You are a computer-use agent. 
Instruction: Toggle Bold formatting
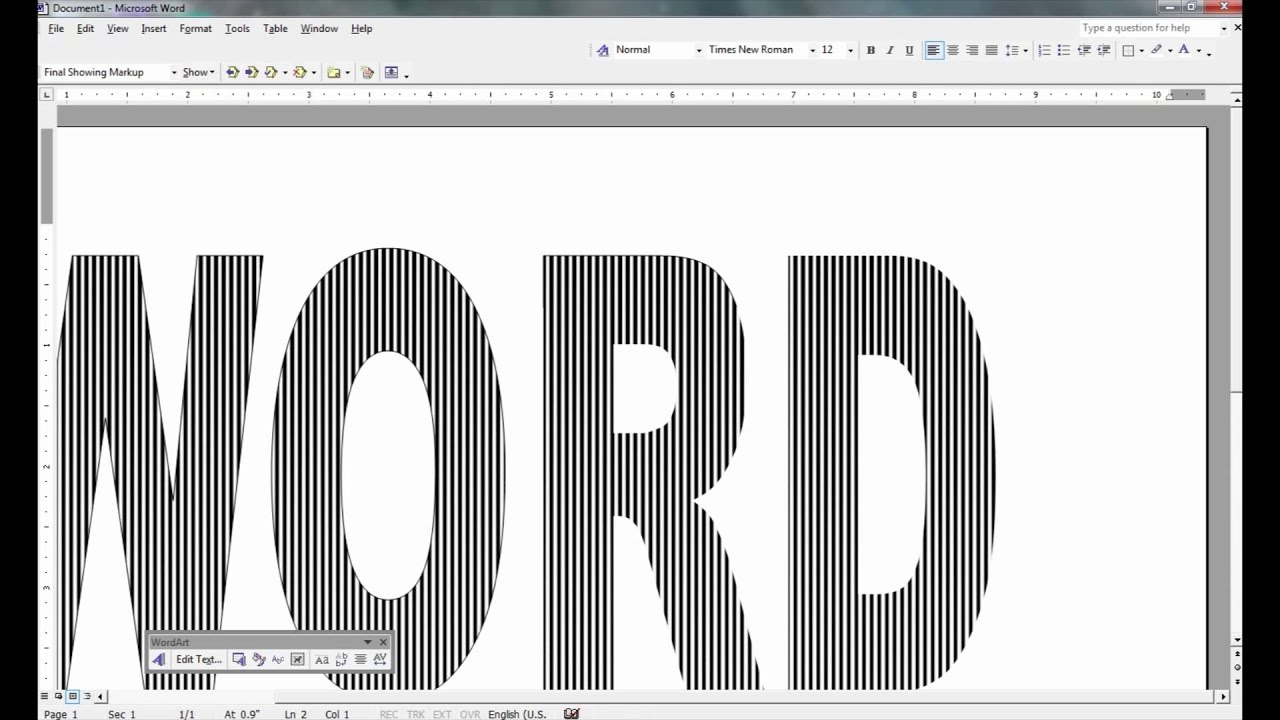[871, 50]
